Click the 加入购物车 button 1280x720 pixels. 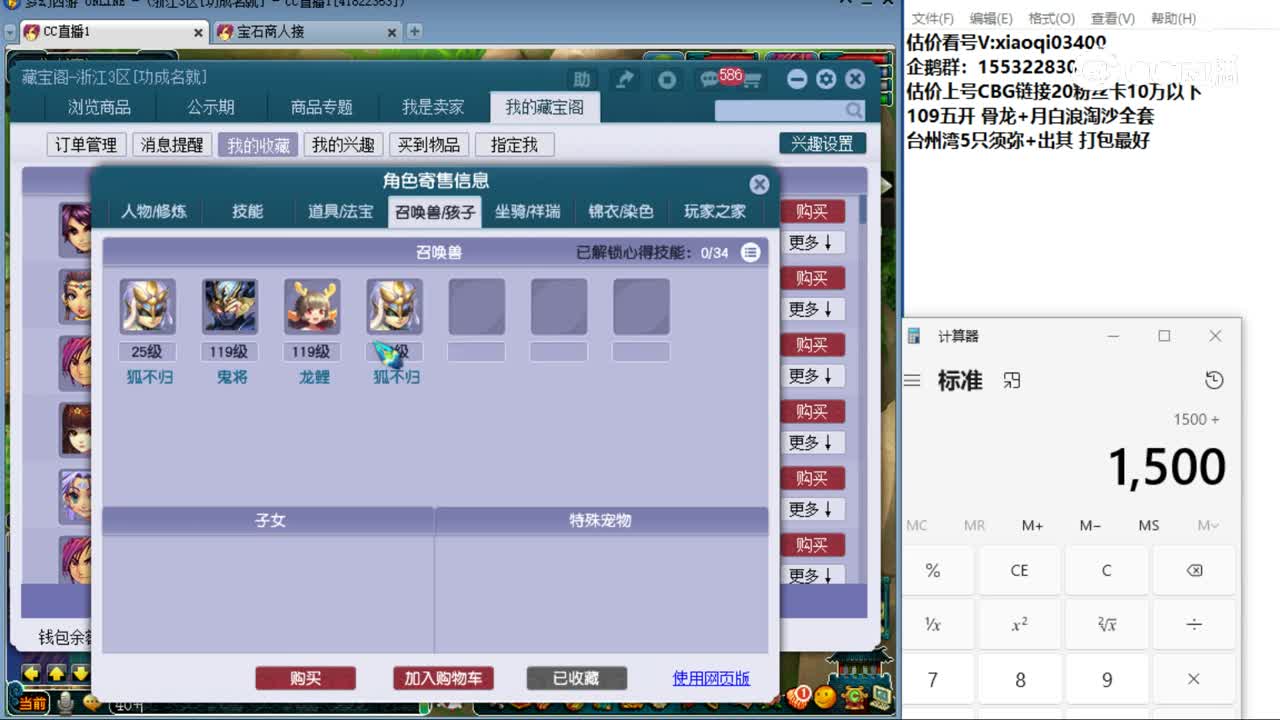pyautogui.click(x=441, y=677)
